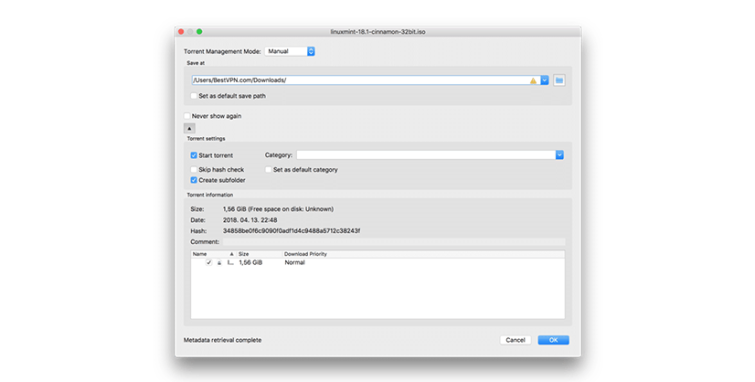Viewport: 755px width, 382px height.
Task: Click the folder browse icon beside save path
Action: pyautogui.click(x=559, y=80)
